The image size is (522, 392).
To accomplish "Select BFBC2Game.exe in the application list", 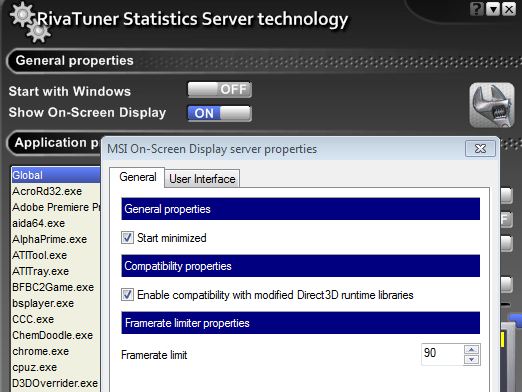I will tap(56, 287).
